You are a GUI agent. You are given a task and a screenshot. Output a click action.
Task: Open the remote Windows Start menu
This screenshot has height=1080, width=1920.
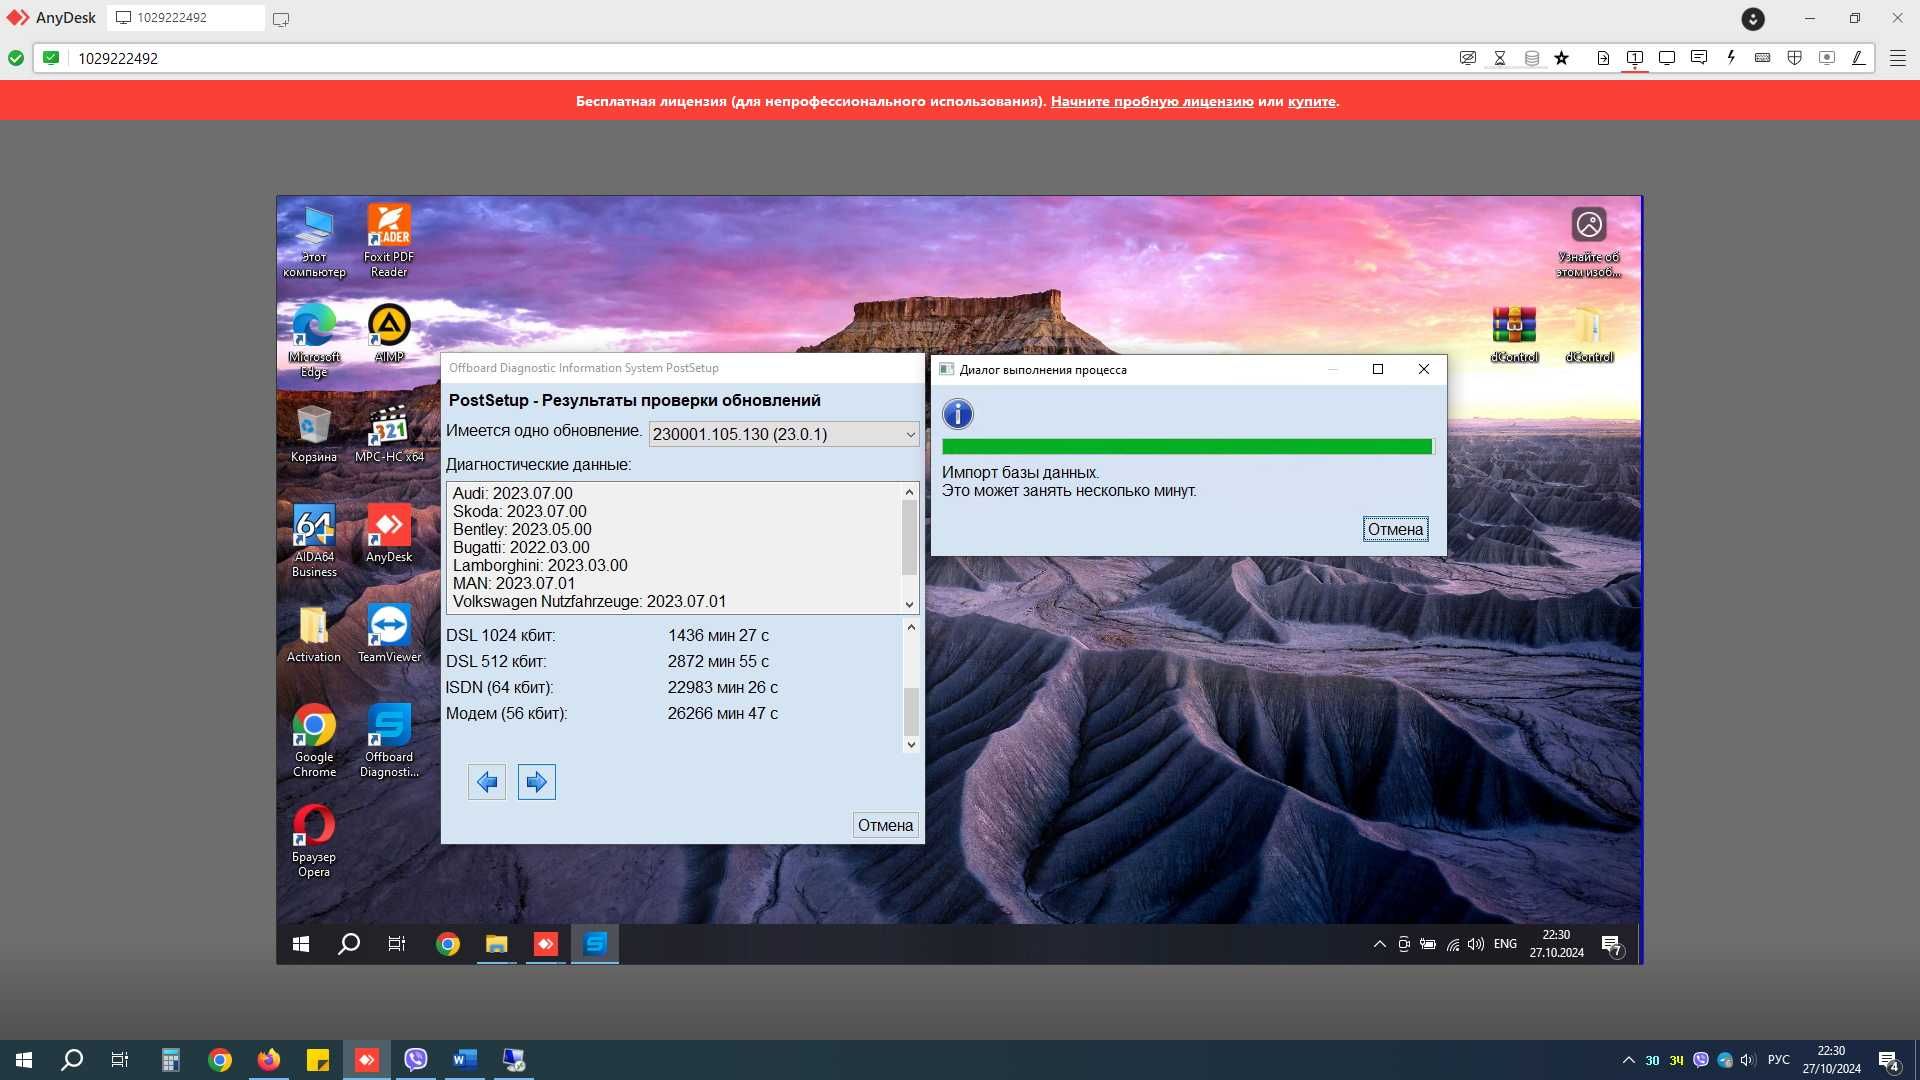(300, 944)
